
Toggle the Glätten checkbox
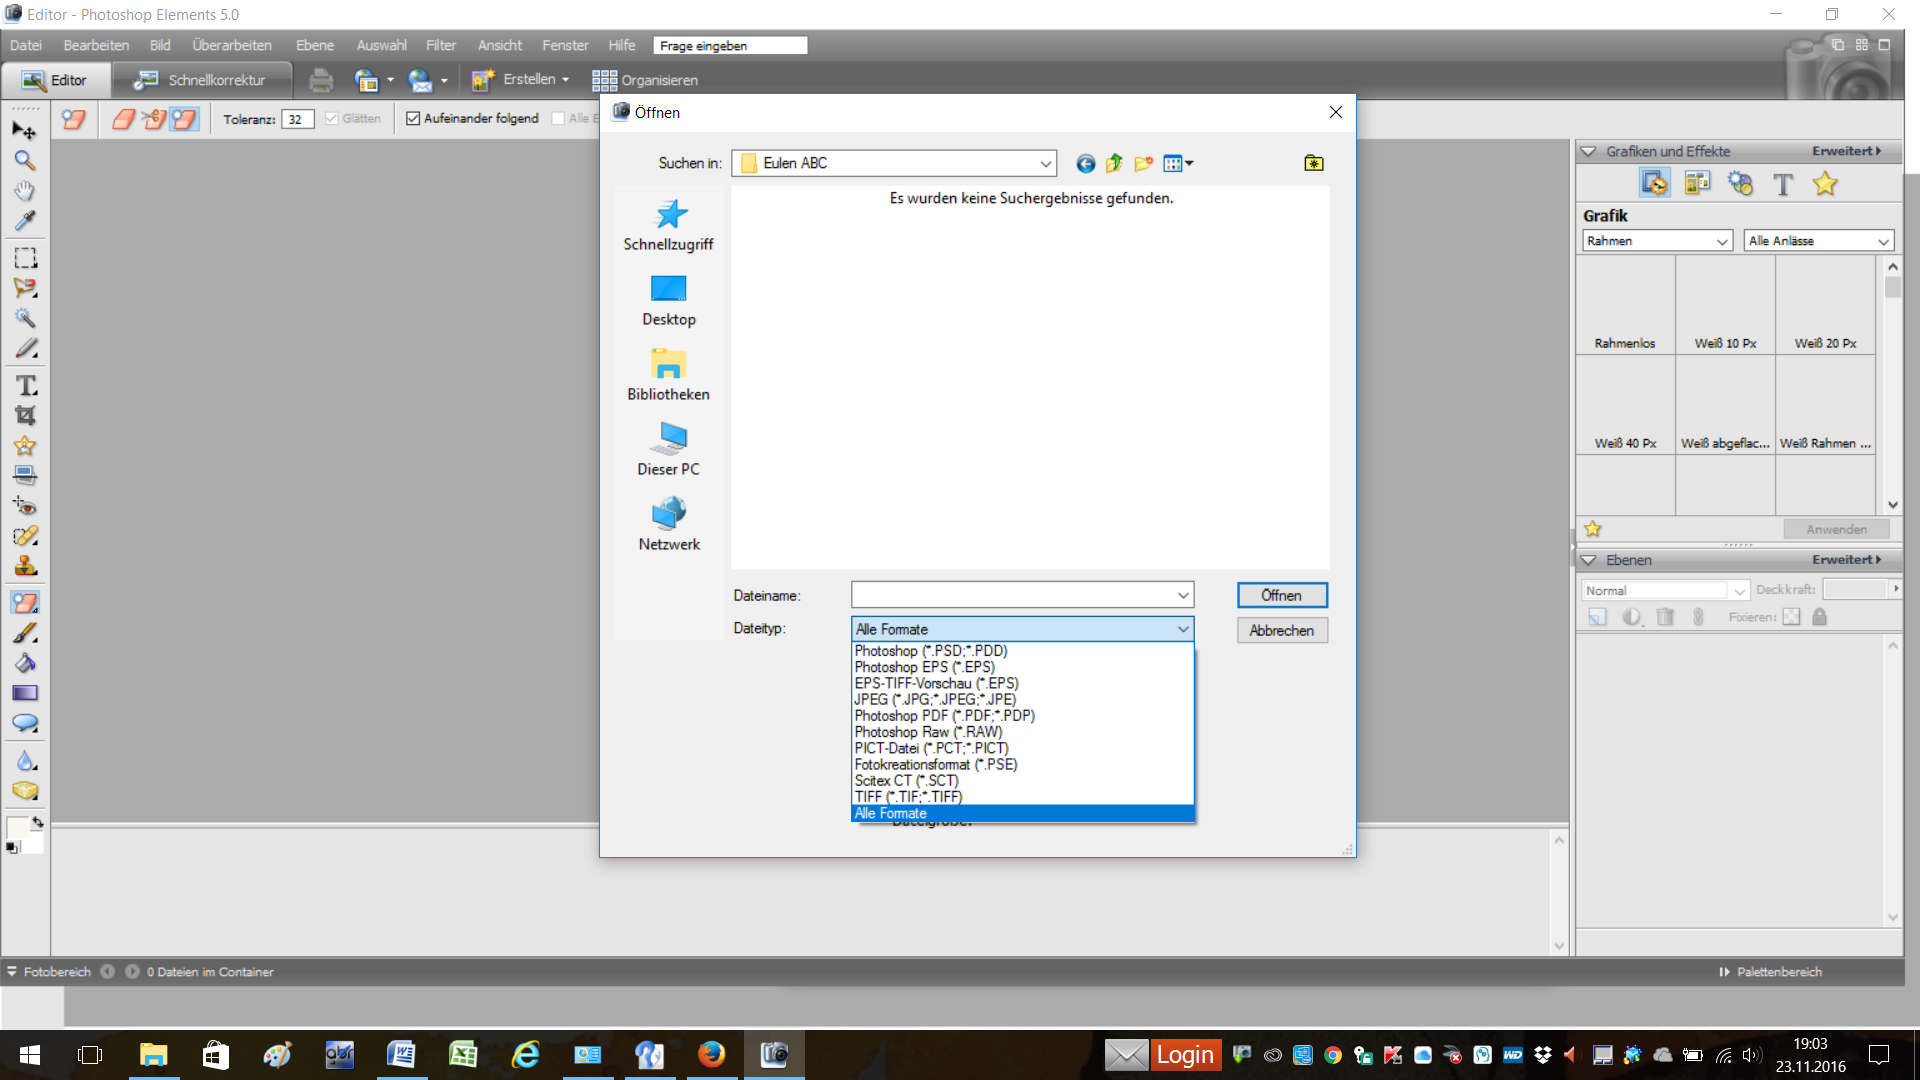pos(332,118)
